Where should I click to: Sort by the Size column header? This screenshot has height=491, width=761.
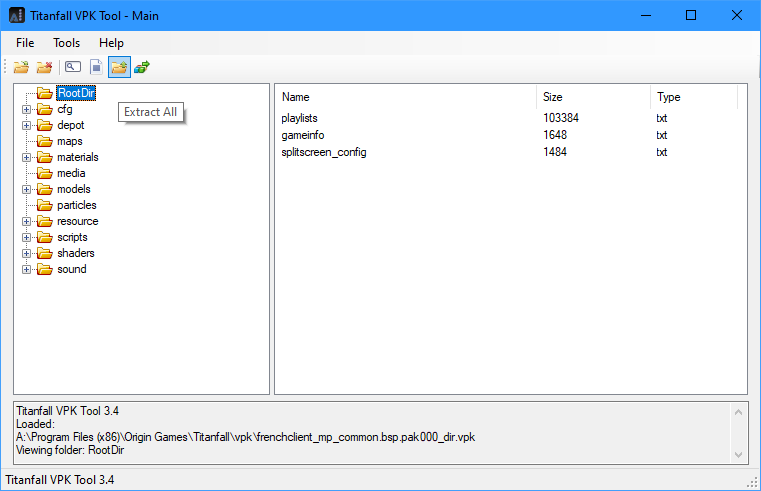594,97
